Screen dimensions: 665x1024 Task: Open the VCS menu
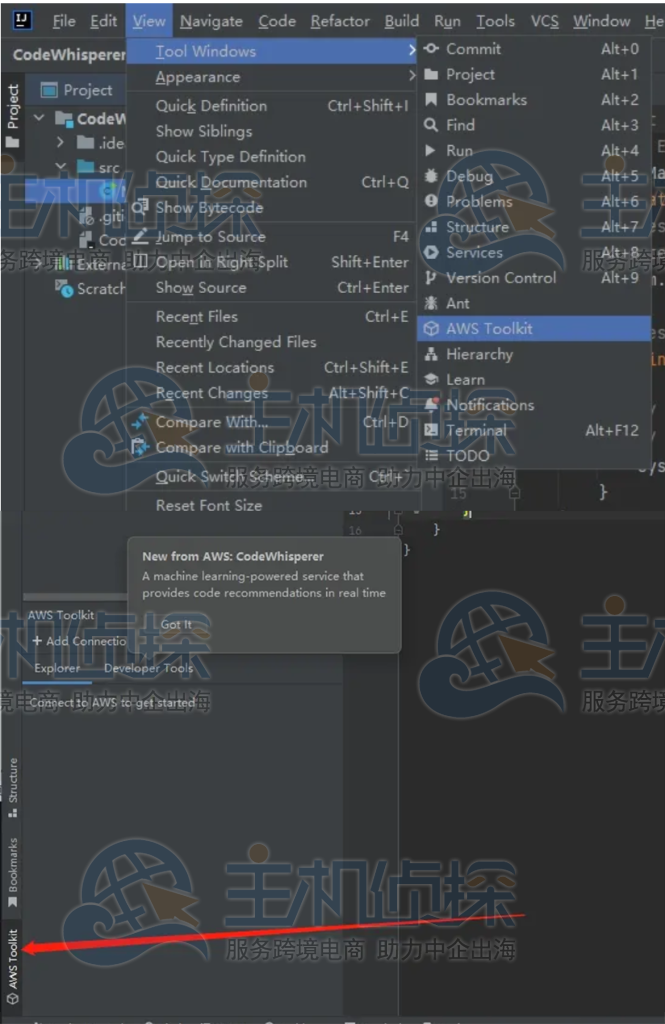[x=544, y=21]
